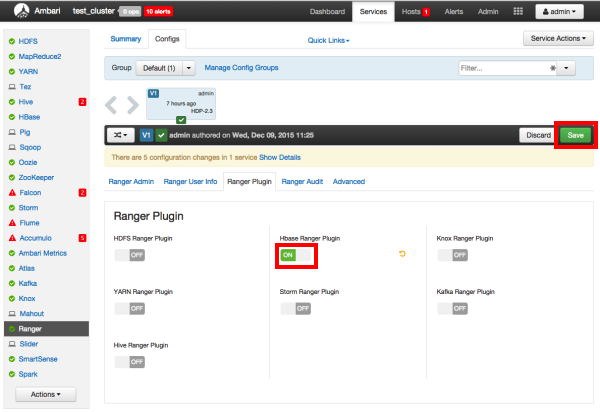Image resolution: width=600 pixels, height=412 pixels.
Task: Open the Advanced config tab
Action: click(x=349, y=182)
